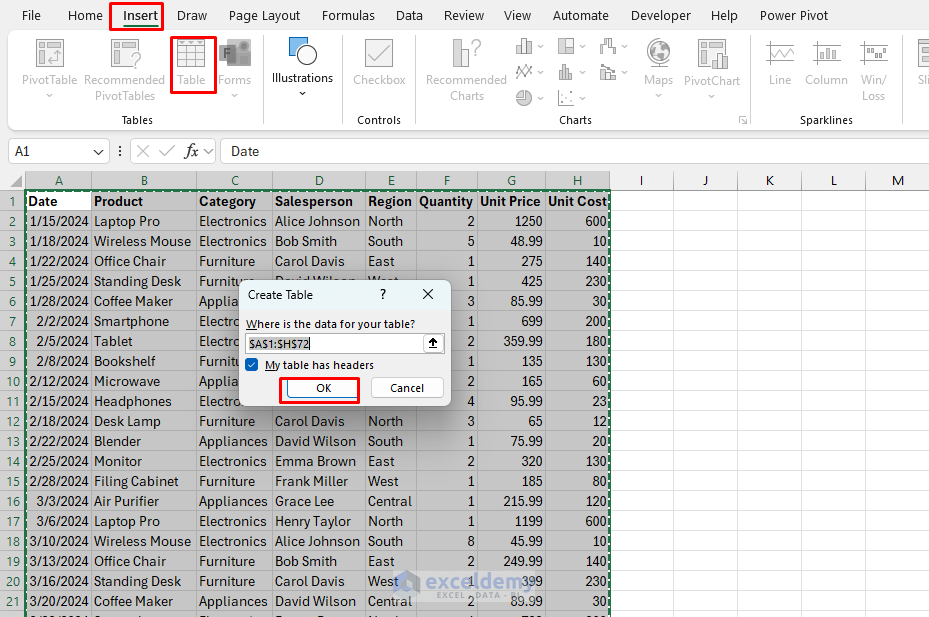This screenshot has width=929, height=617.
Task: Insert a pie or doughnut chart
Action: click(524, 97)
